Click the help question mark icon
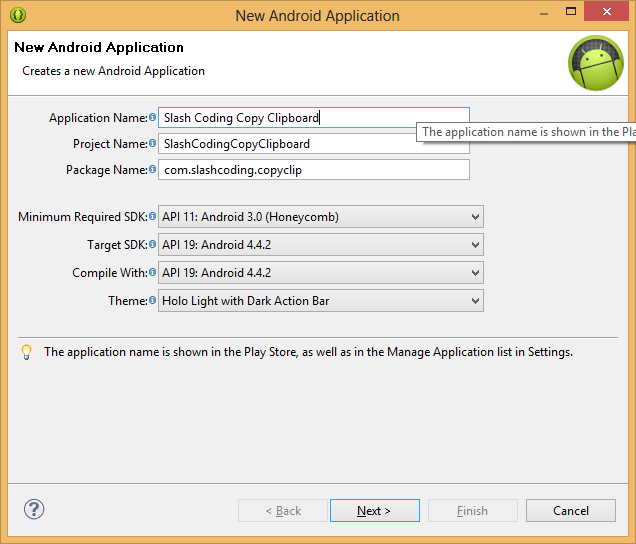The height and width of the screenshot is (544, 636). pos(34,509)
